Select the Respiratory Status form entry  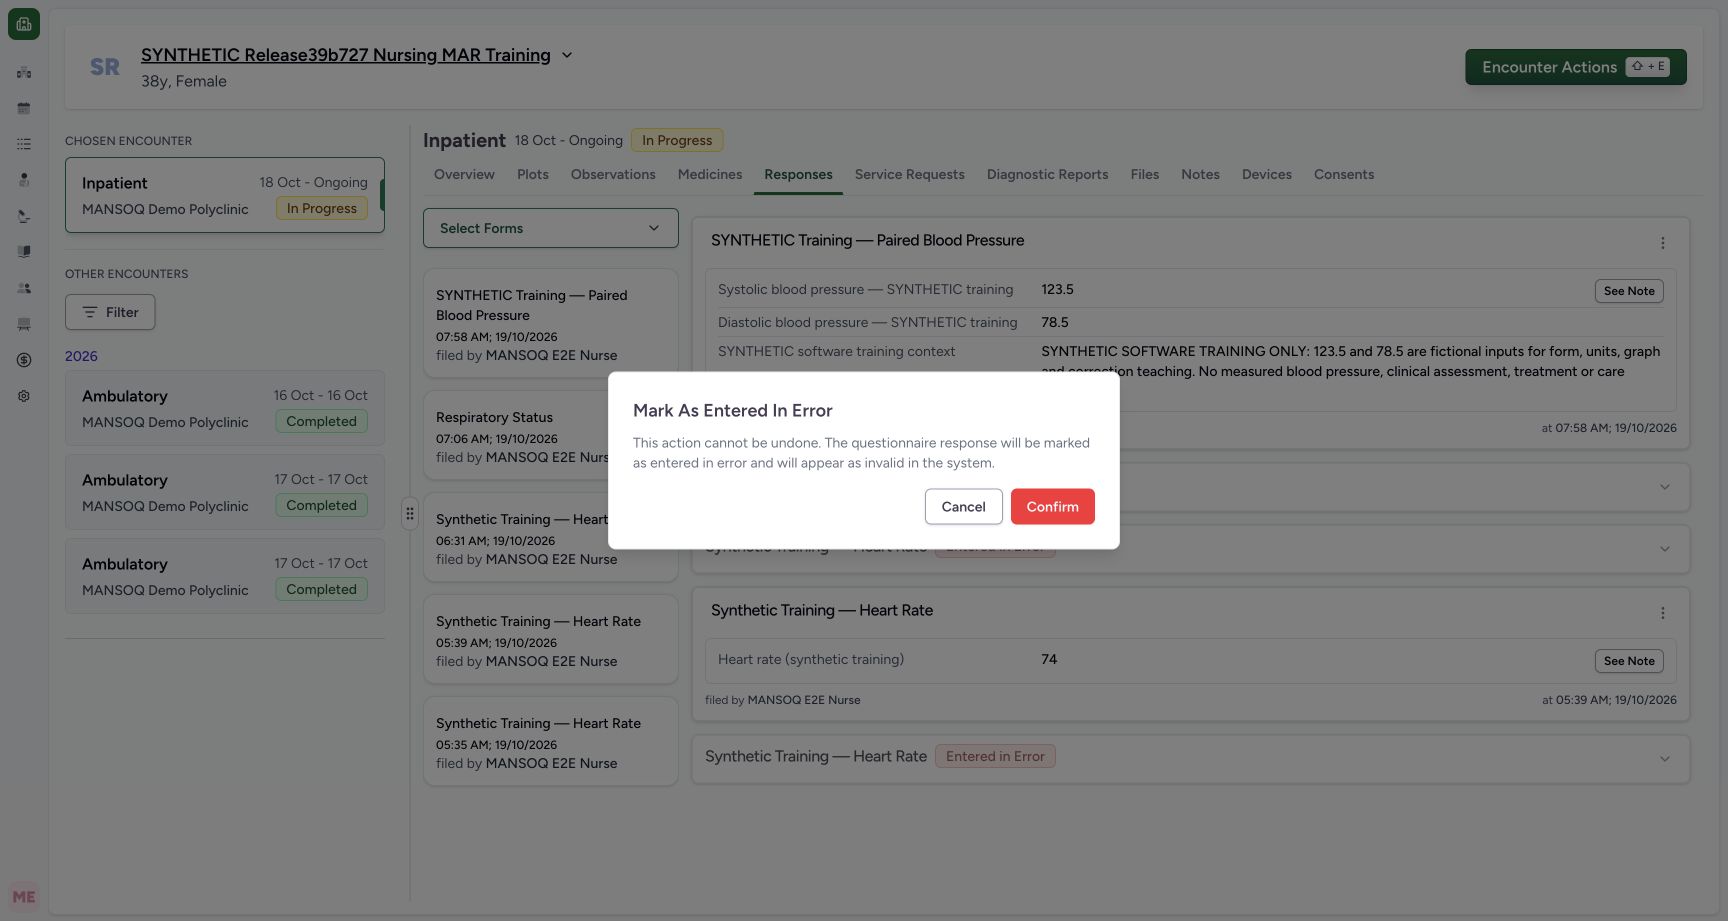[551, 436]
